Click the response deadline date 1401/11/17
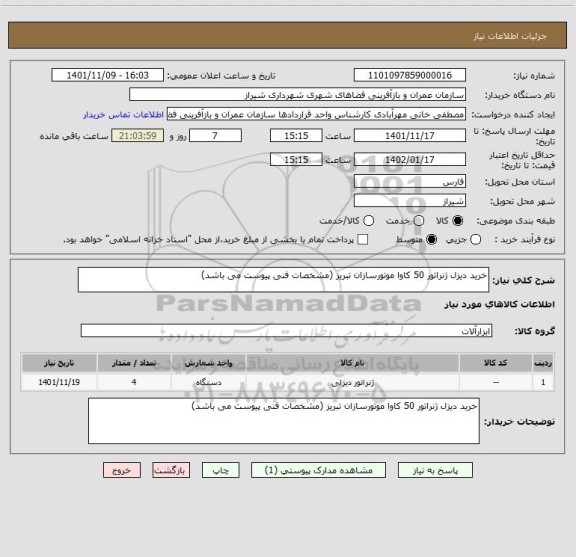576x557 pixels. click(410, 136)
